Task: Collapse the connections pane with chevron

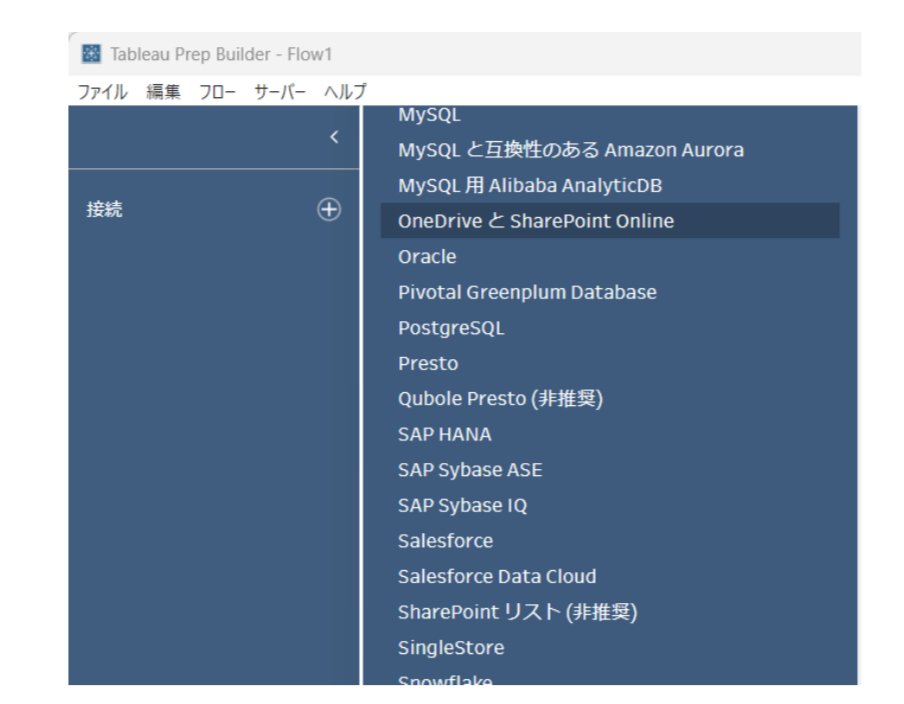Action: (x=334, y=137)
